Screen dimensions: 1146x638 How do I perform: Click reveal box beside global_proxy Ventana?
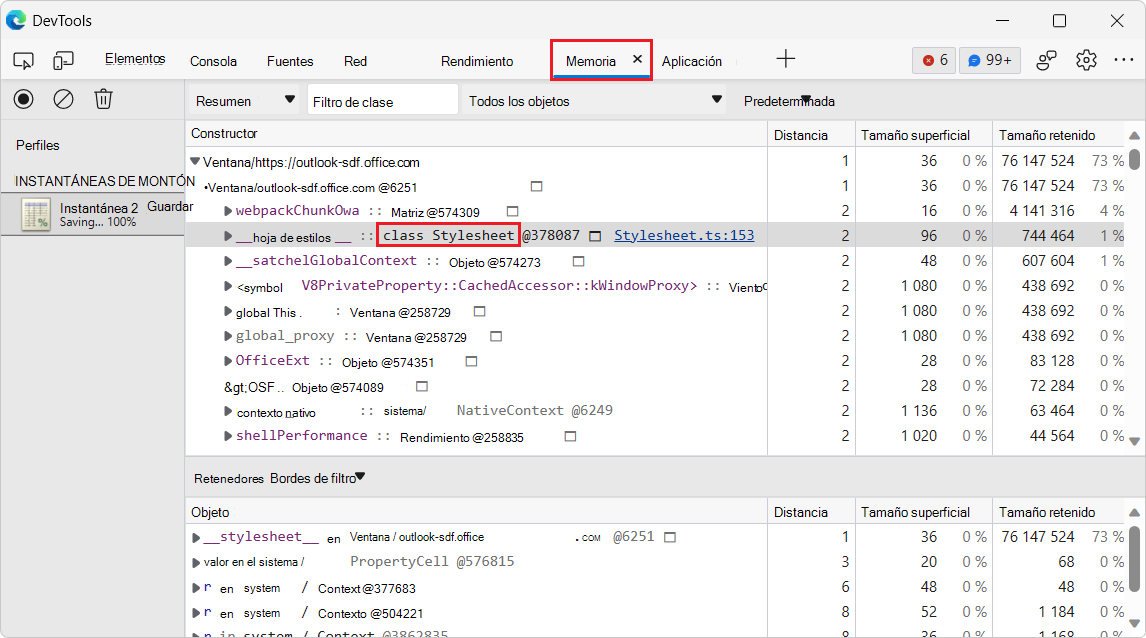tap(496, 336)
